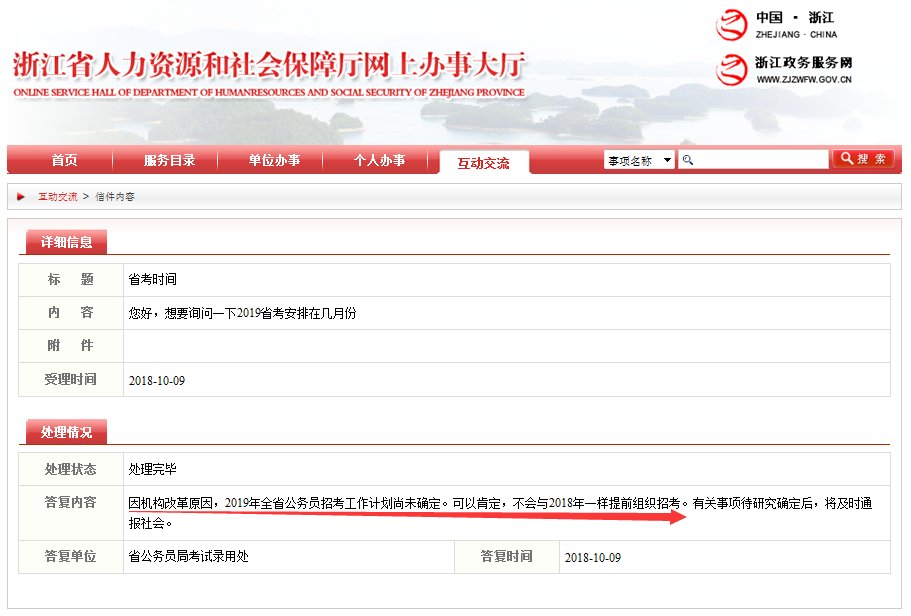Click the magnifier icon in search field

(x=688, y=160)
